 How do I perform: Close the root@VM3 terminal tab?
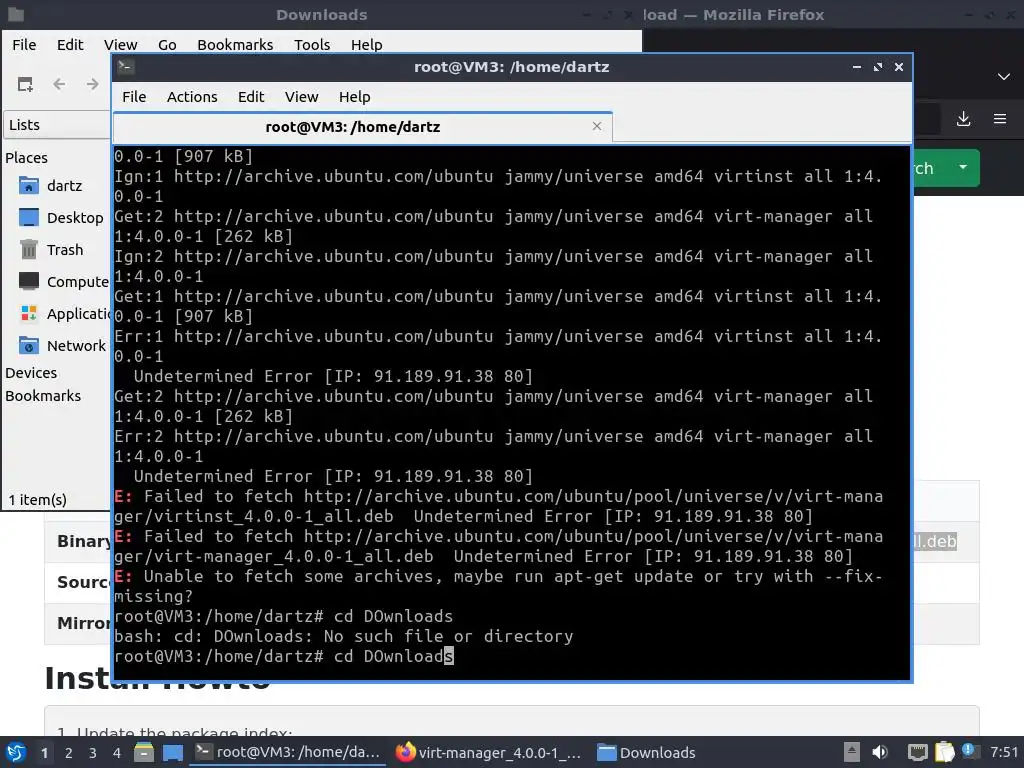click(x=596, y=126)
